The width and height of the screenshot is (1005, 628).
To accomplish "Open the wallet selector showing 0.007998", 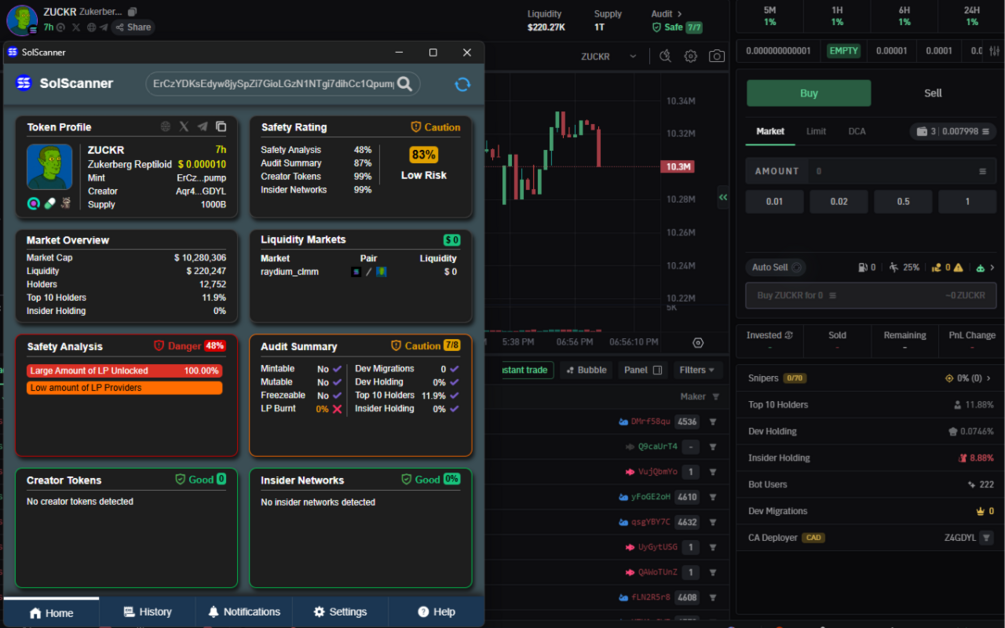I will pyautogui.click(x=952, y=131).
